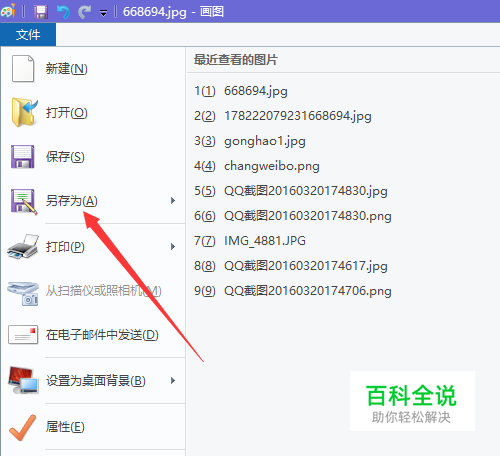Click the checkmark icon for 属性
Viewport: 500px width, 456px height.
click(22, 427)
